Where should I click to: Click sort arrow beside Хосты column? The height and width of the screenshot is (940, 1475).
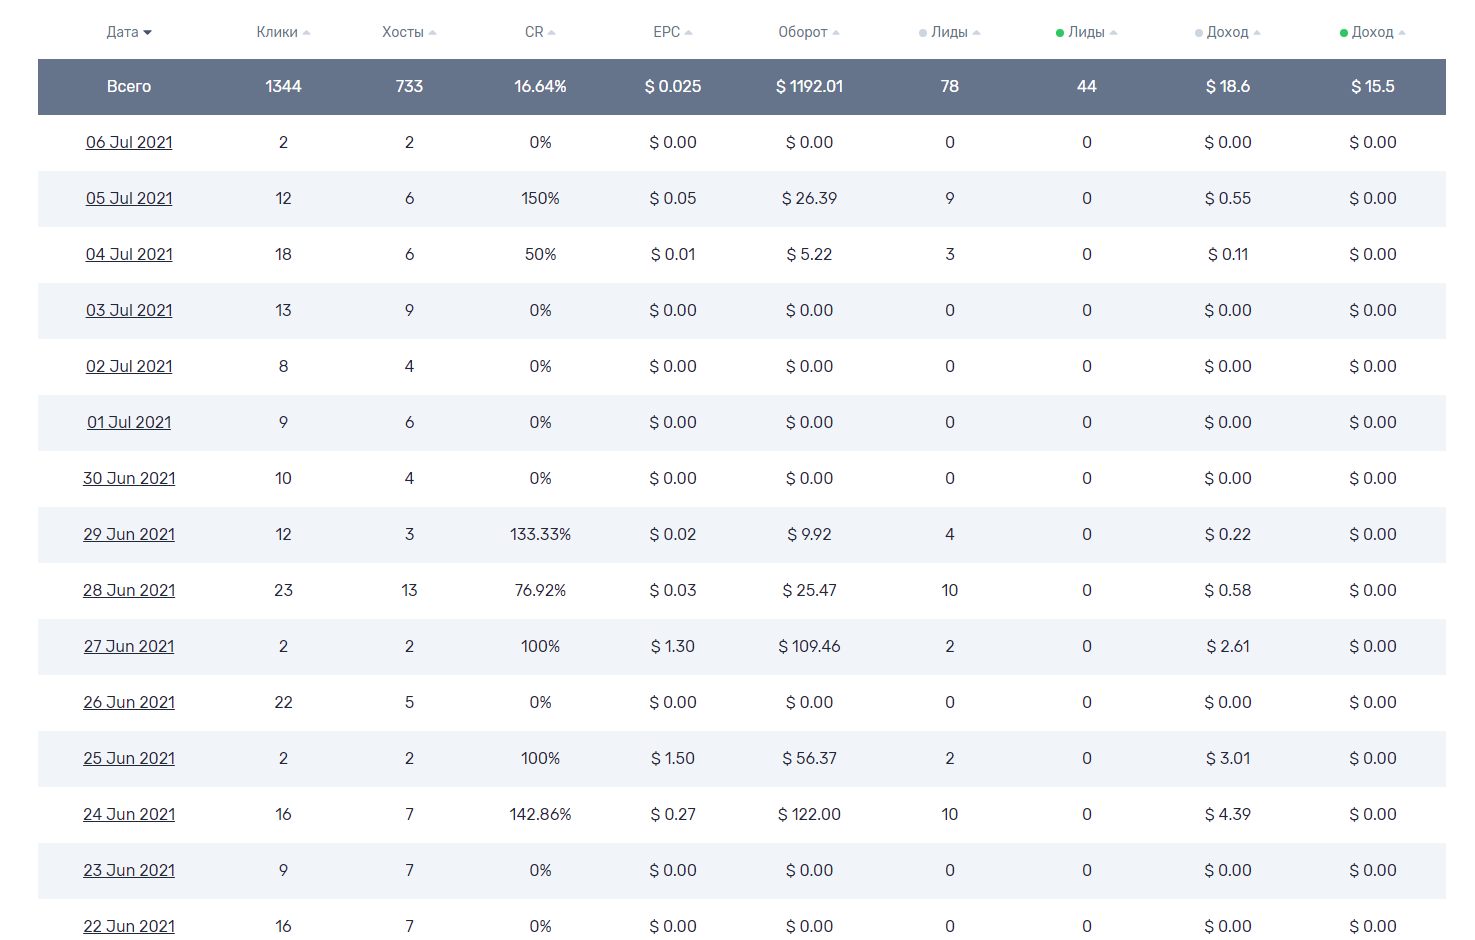click(432, 33)
